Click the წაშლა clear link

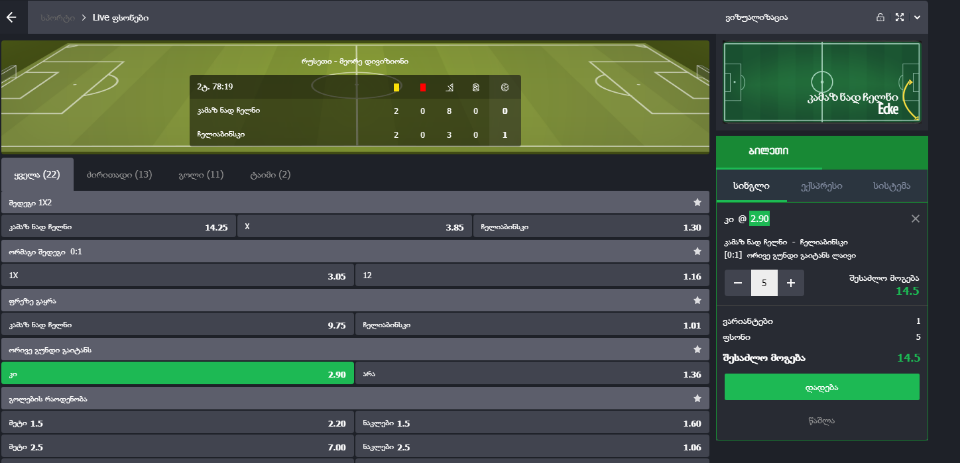point(822,421)
